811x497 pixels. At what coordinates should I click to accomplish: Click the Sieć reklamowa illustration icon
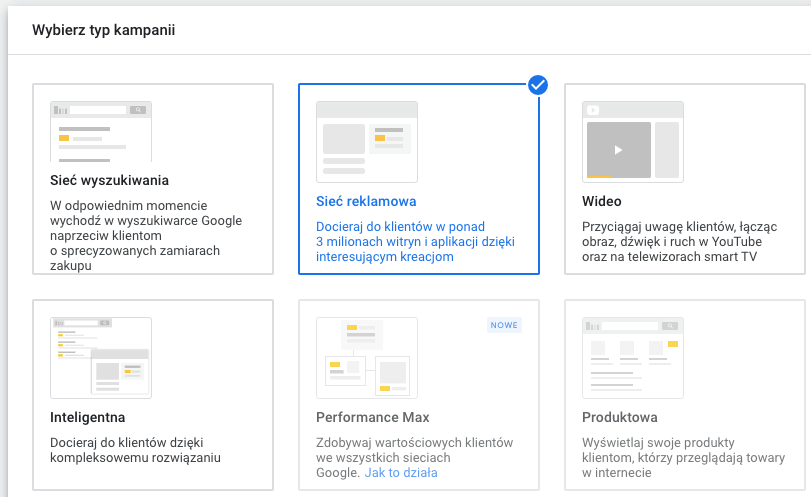tap(367, 142)
